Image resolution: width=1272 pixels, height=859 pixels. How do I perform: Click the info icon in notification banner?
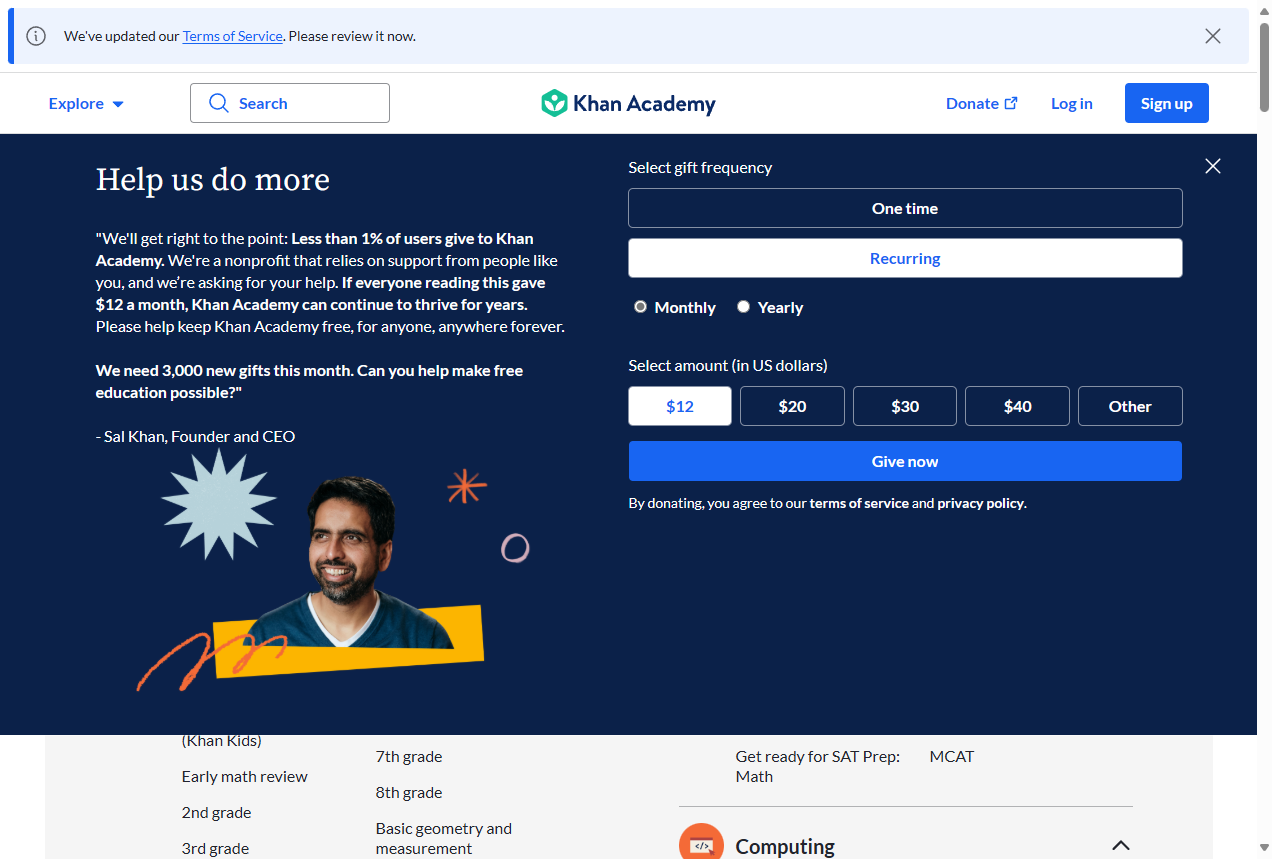36,36
